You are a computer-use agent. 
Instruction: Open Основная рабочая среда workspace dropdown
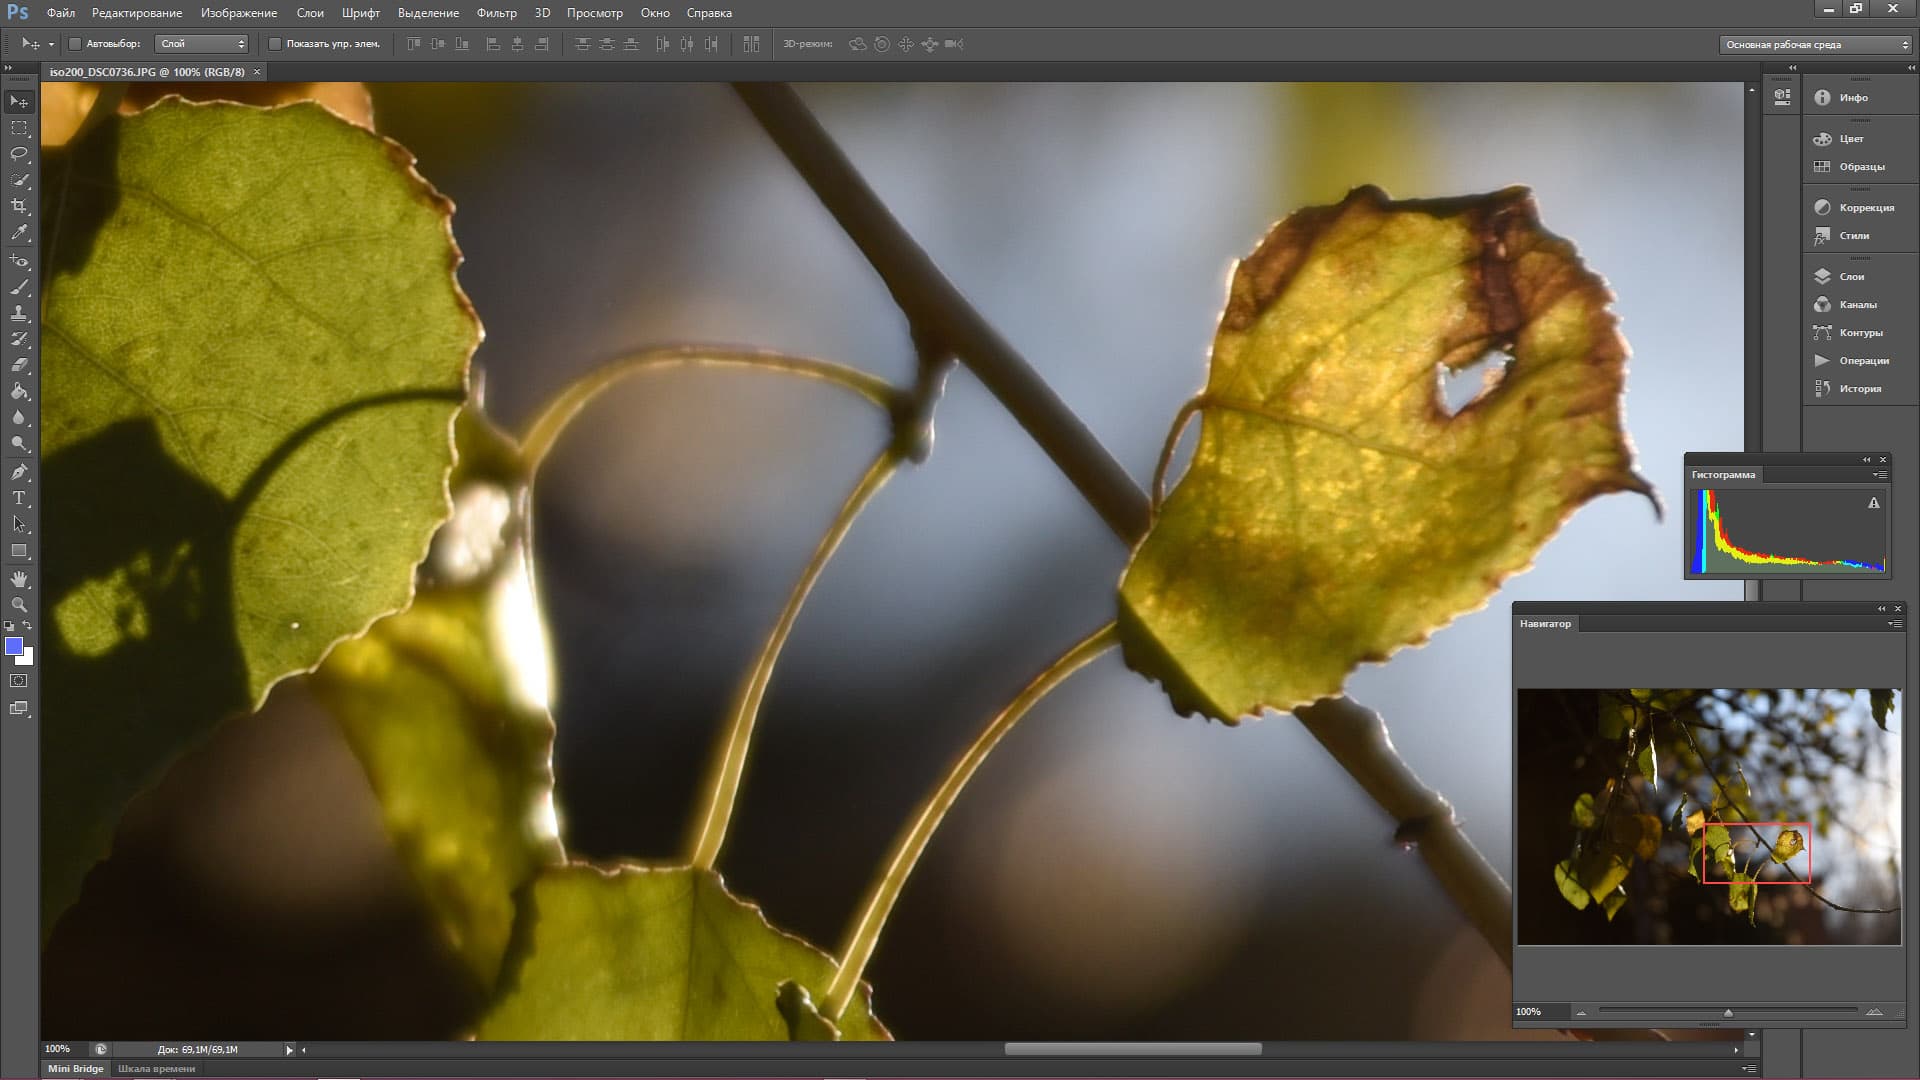point(1815,45)
